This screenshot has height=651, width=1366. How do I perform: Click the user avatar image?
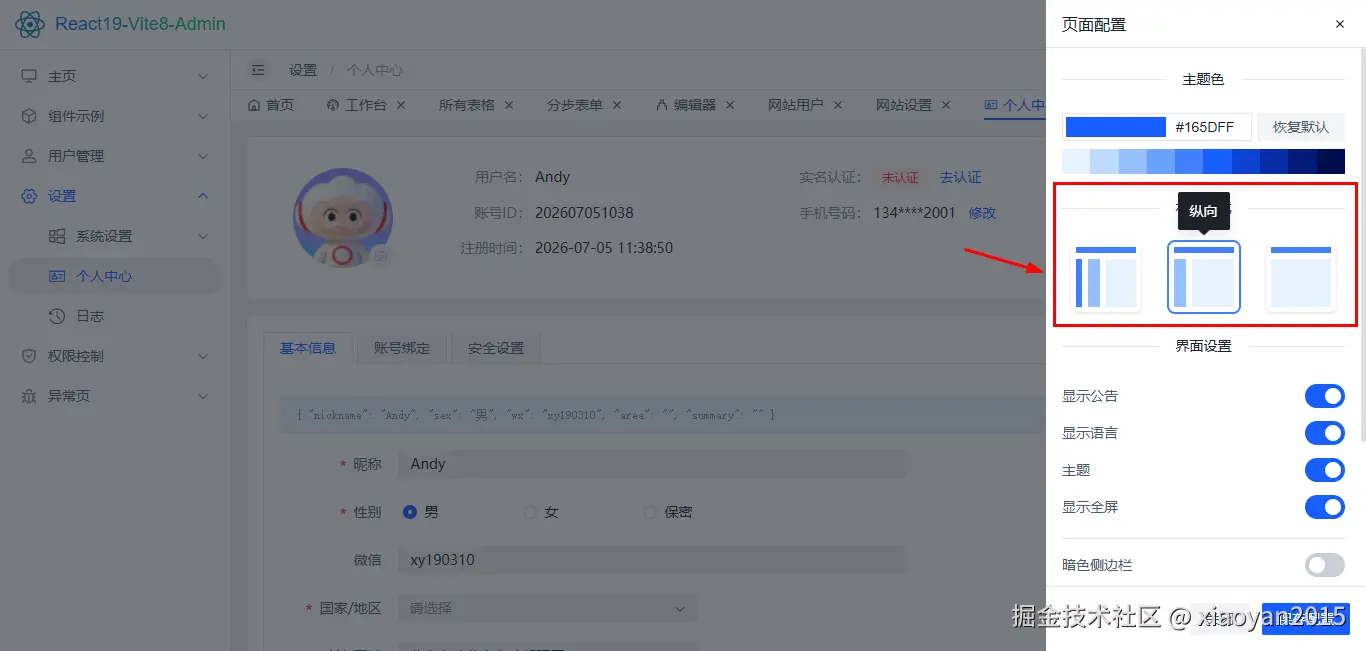342,218
